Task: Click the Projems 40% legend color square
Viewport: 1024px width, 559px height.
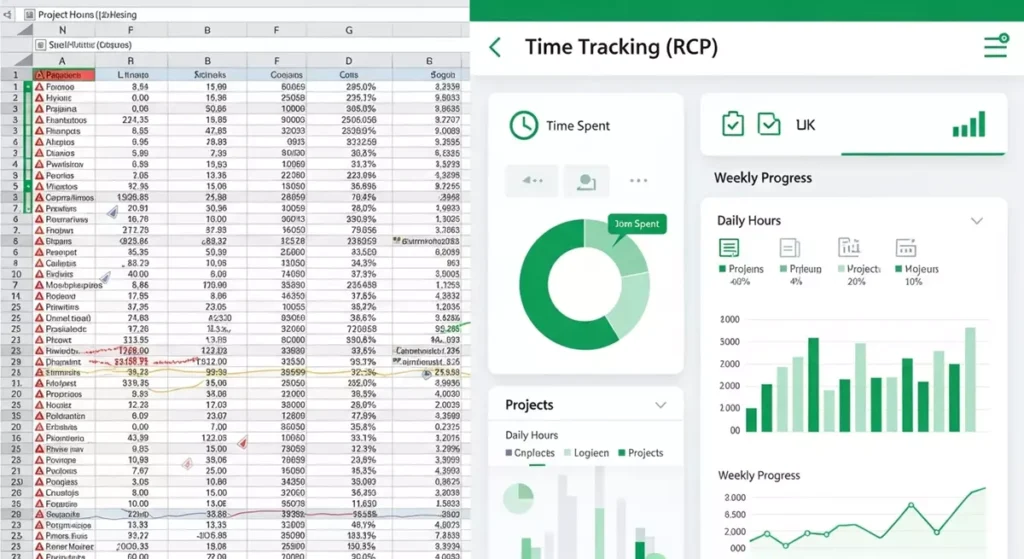Action: point(722,268)
